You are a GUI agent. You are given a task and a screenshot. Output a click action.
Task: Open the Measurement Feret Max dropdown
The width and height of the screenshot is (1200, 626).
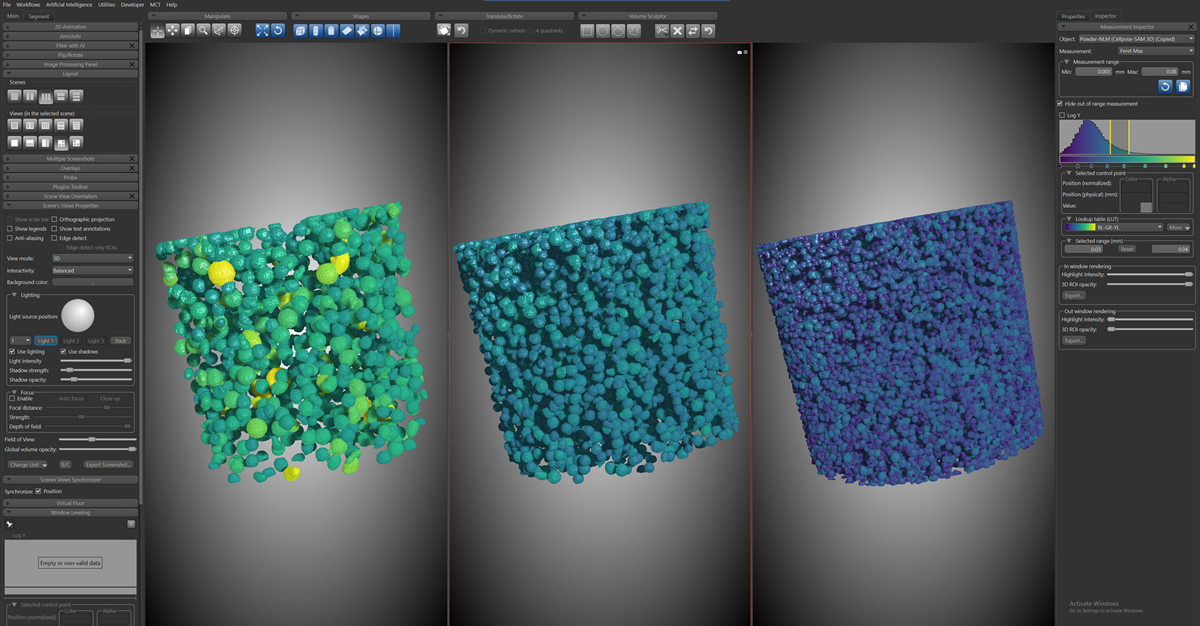(1156, 51)
